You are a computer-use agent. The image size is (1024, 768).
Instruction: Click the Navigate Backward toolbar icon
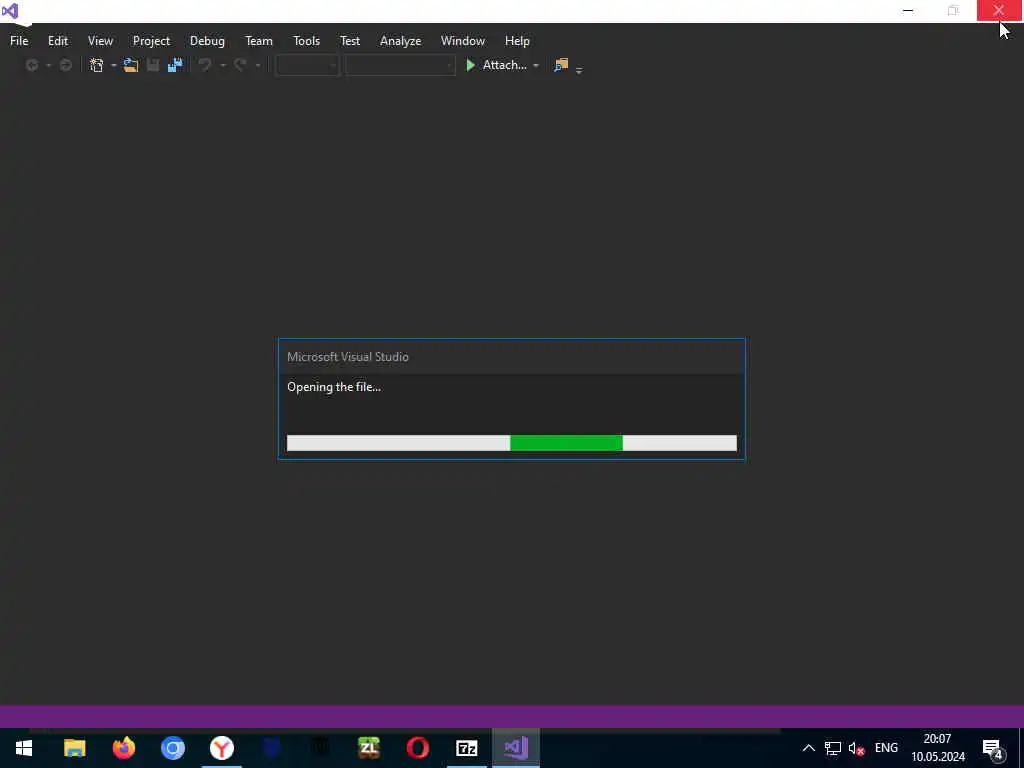click(31, 65)
